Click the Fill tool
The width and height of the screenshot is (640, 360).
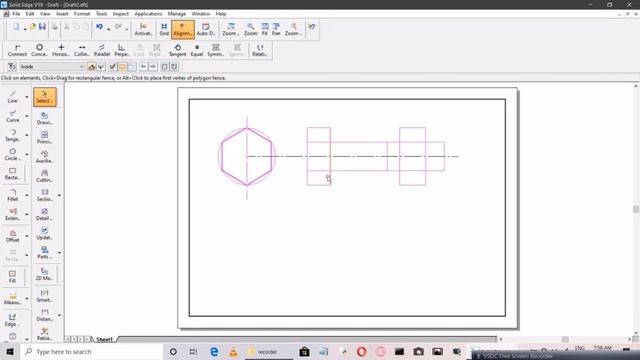click(x=13, y=277)
